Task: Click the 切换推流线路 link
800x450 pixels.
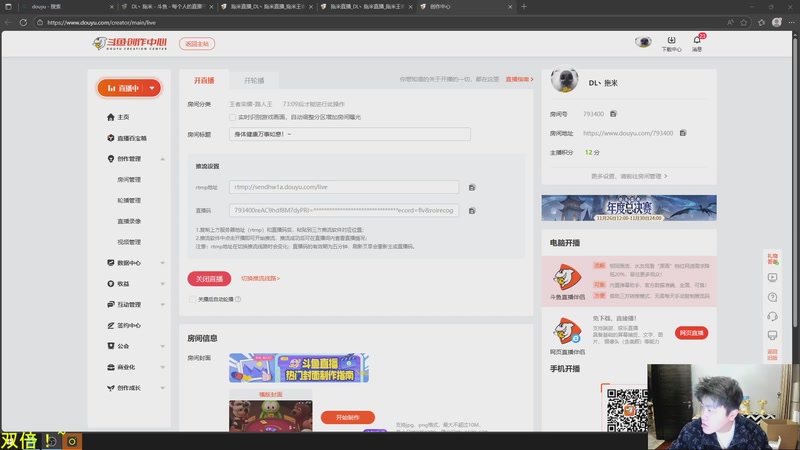Action: click(x=260, y=279)
